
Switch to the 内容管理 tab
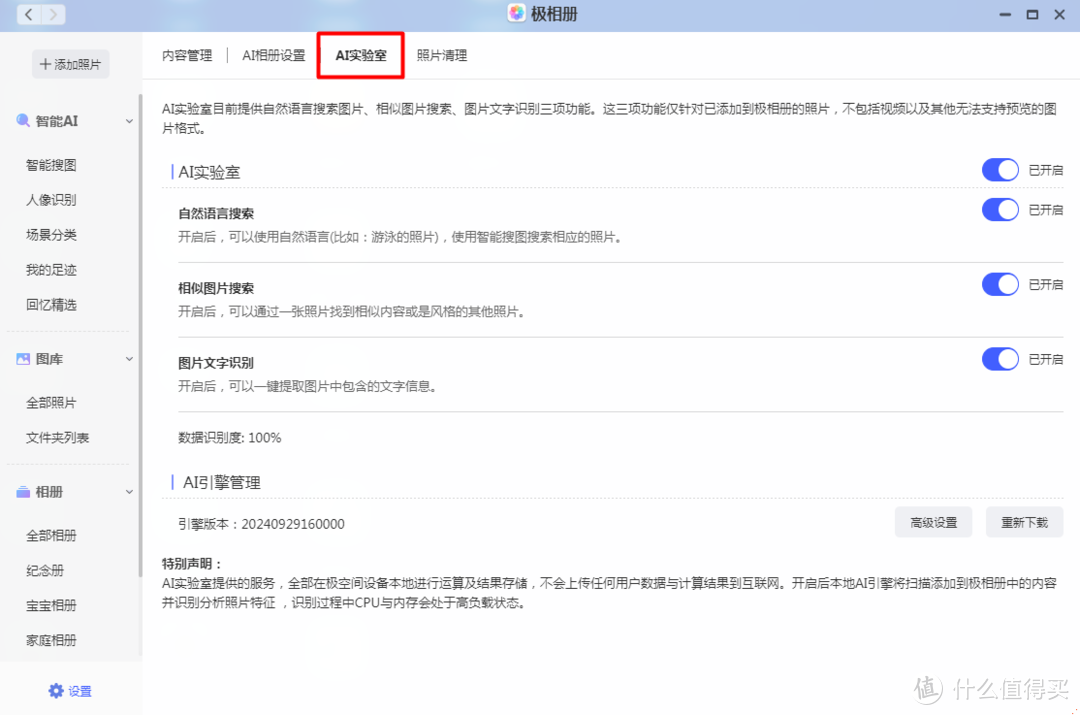[x=186, y=56]
